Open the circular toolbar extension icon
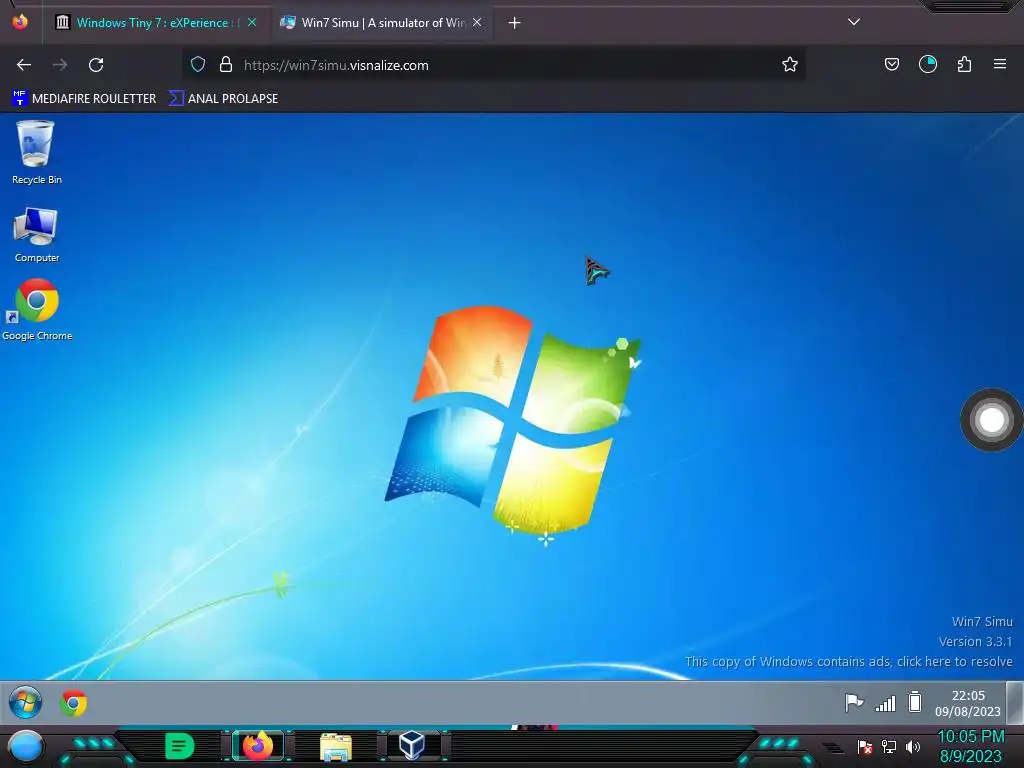The height and width of the screenshot is (768, 1024). click(x=928, y=64)
